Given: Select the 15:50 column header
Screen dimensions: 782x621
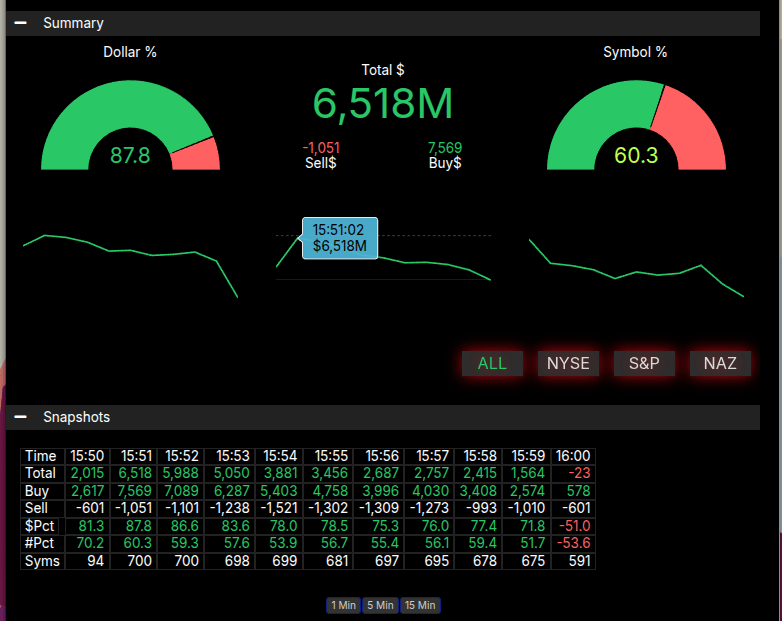Looking at the screenshot, I should pos(87,456).
